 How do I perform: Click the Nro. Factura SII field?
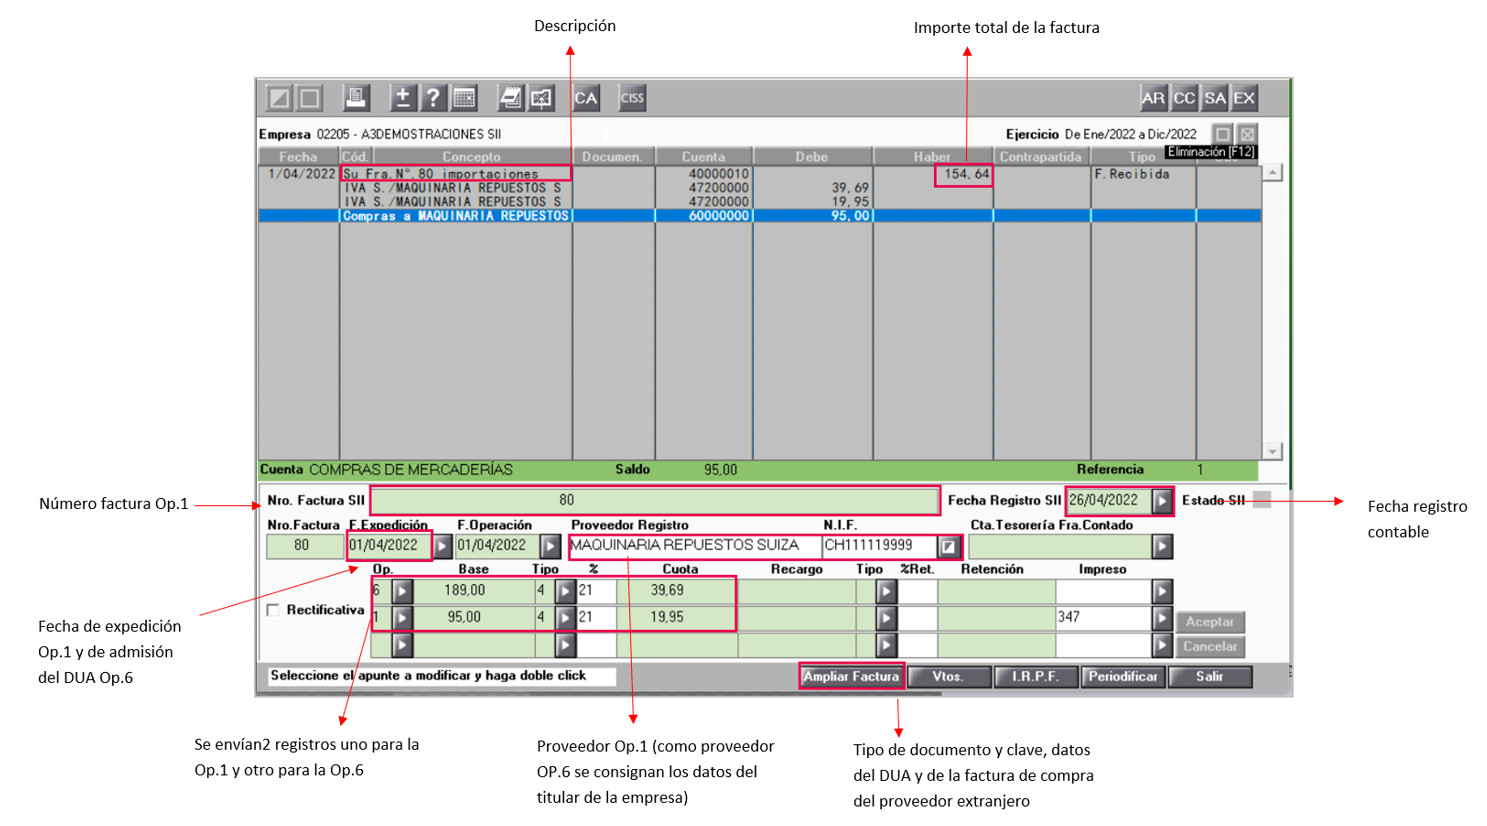point(655,500)
